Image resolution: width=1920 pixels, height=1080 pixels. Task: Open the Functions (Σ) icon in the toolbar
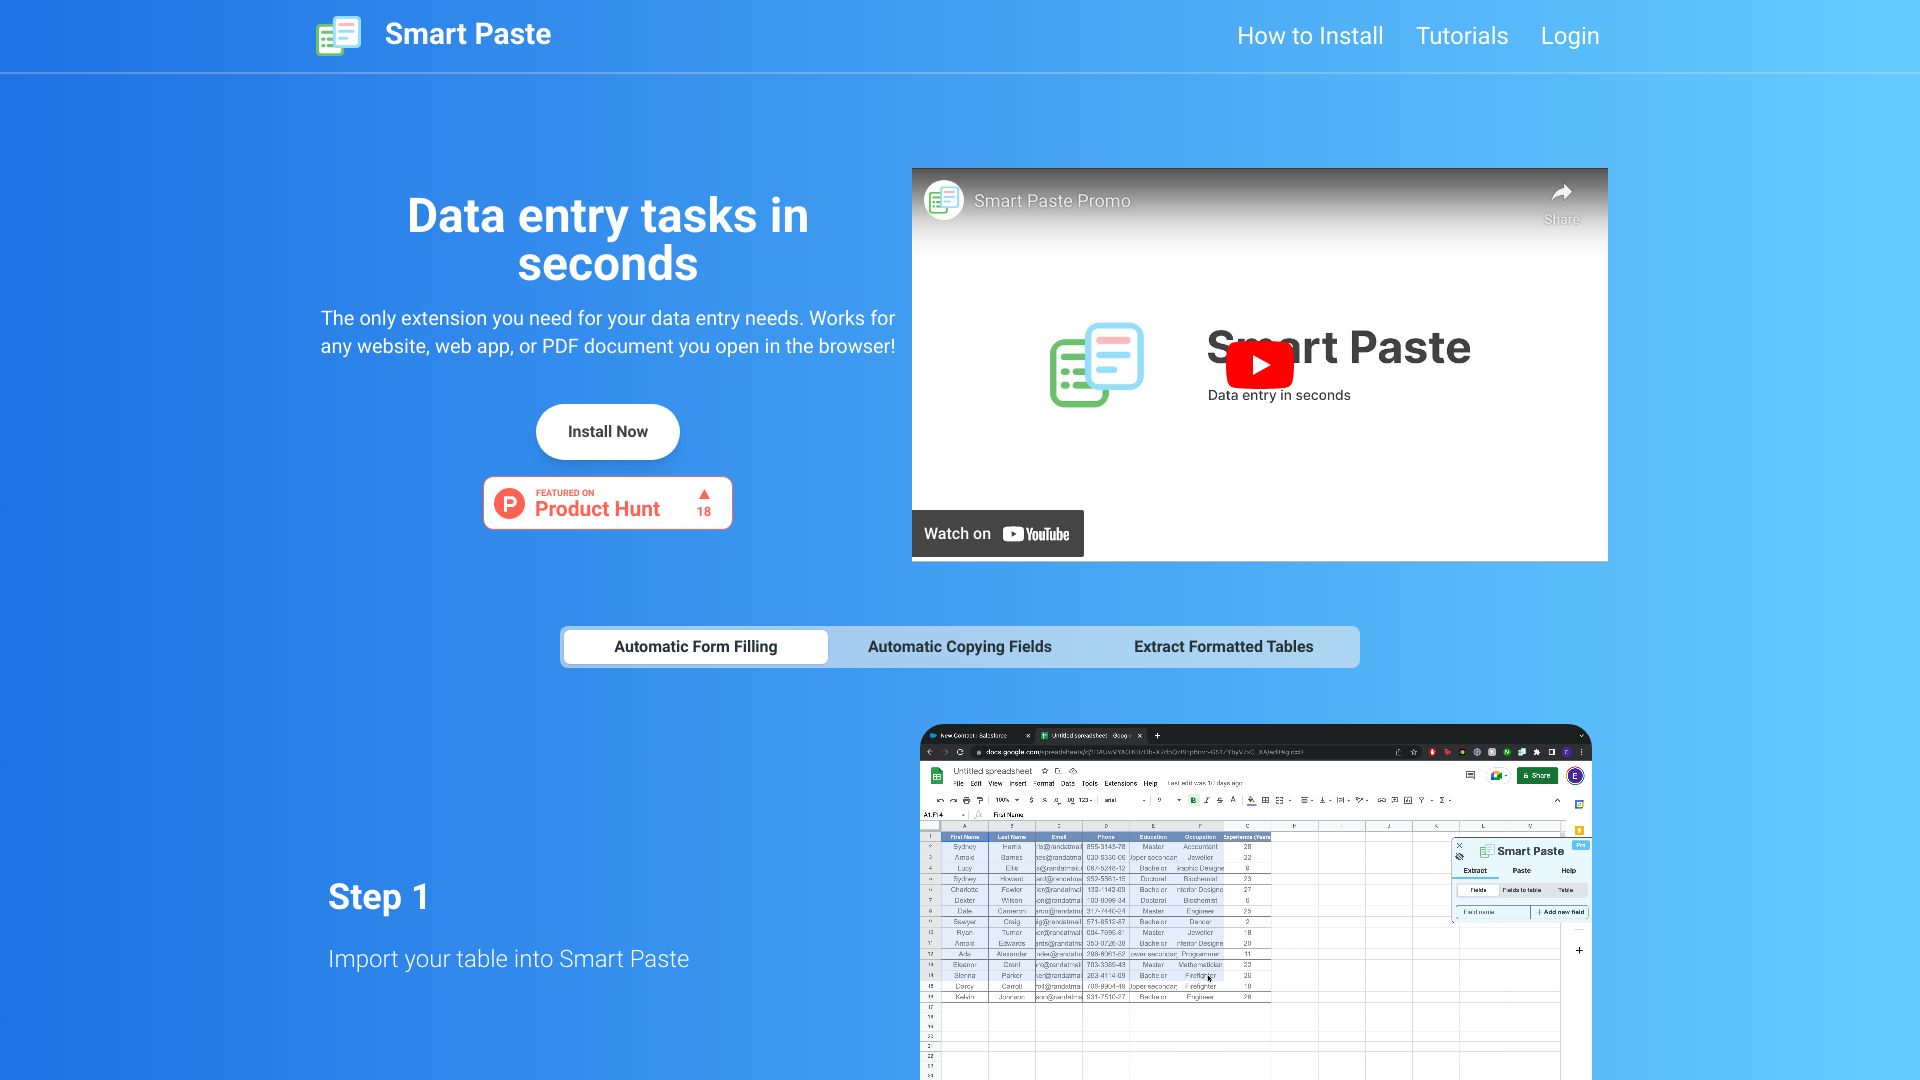[1444, 800]
